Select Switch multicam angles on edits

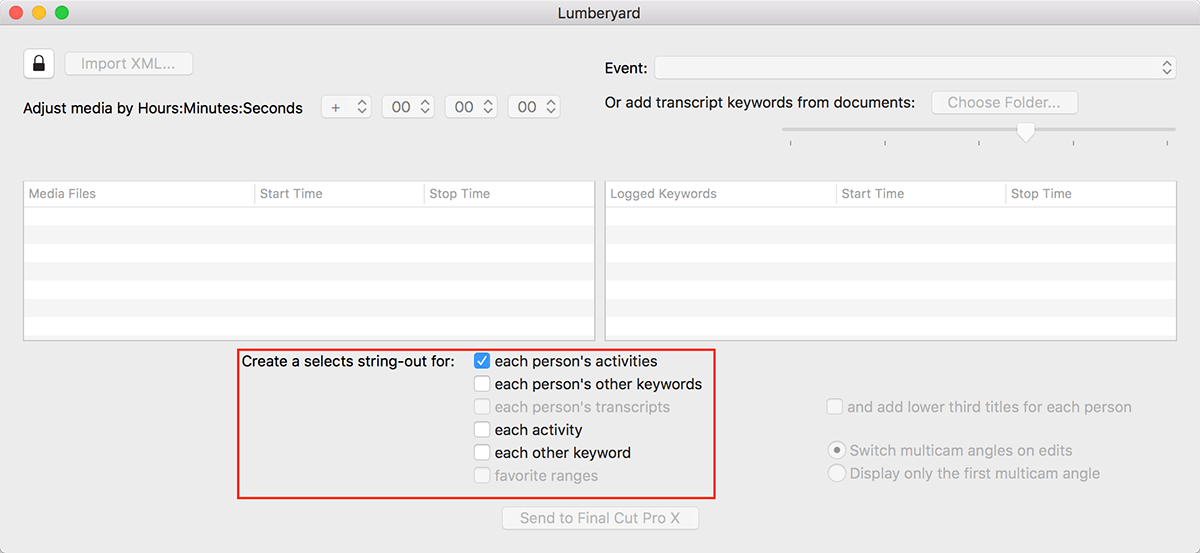(x=837, y=451)
